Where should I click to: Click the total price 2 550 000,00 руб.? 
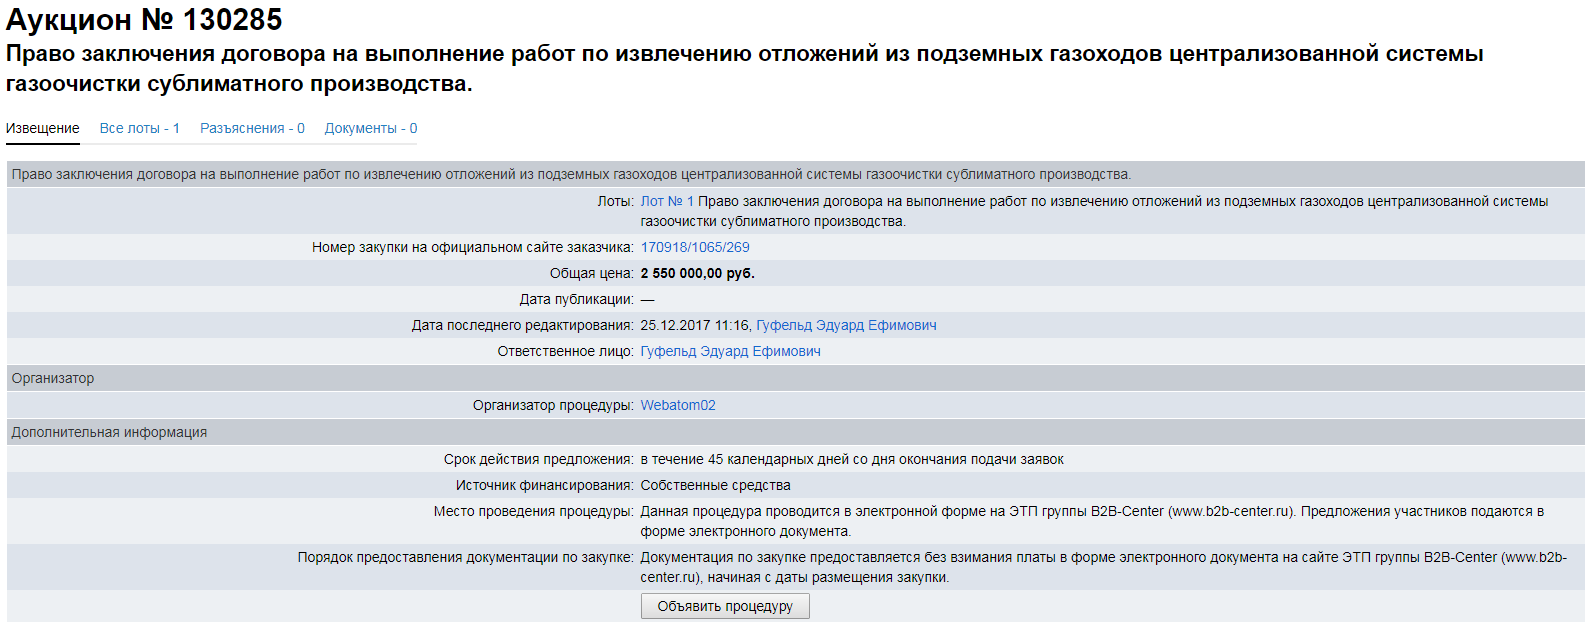[x=697, y=273]
